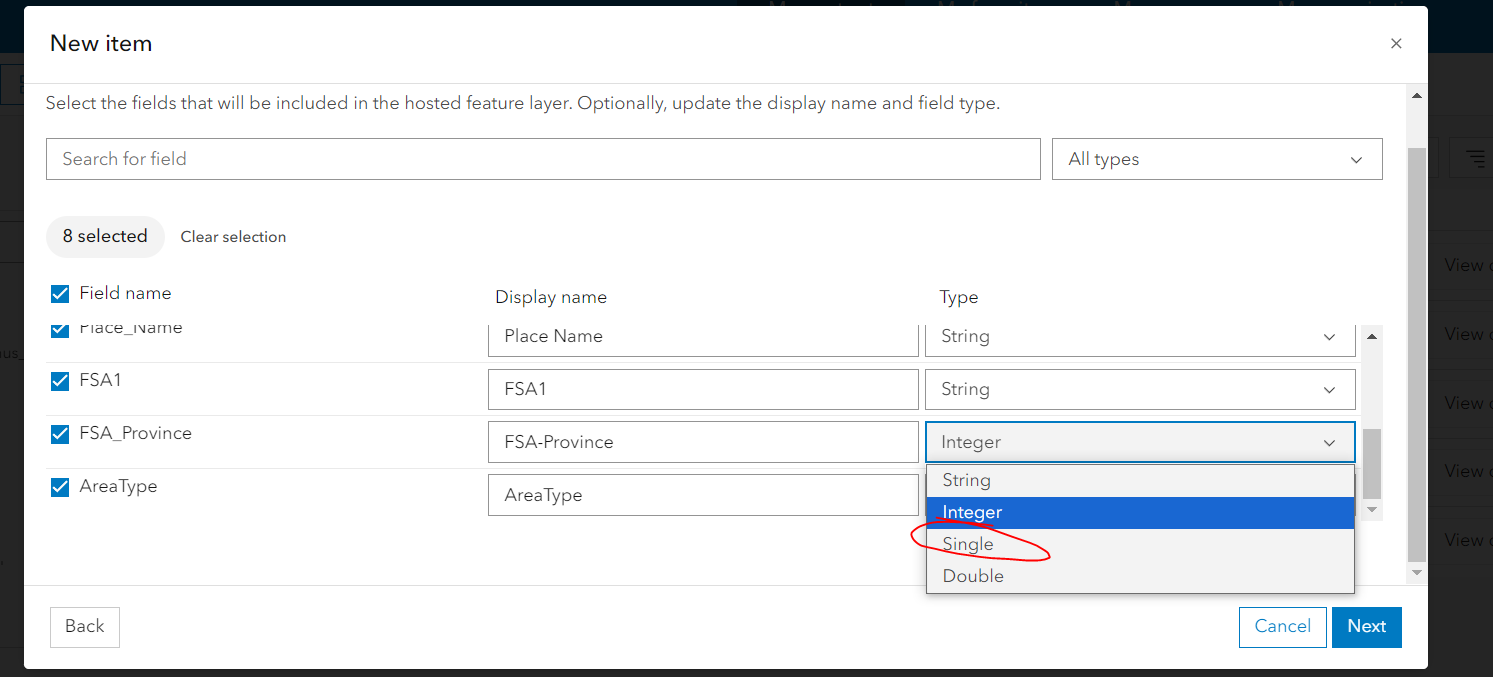Uncheck the FSA_Province field checkbox

point(60,434)
